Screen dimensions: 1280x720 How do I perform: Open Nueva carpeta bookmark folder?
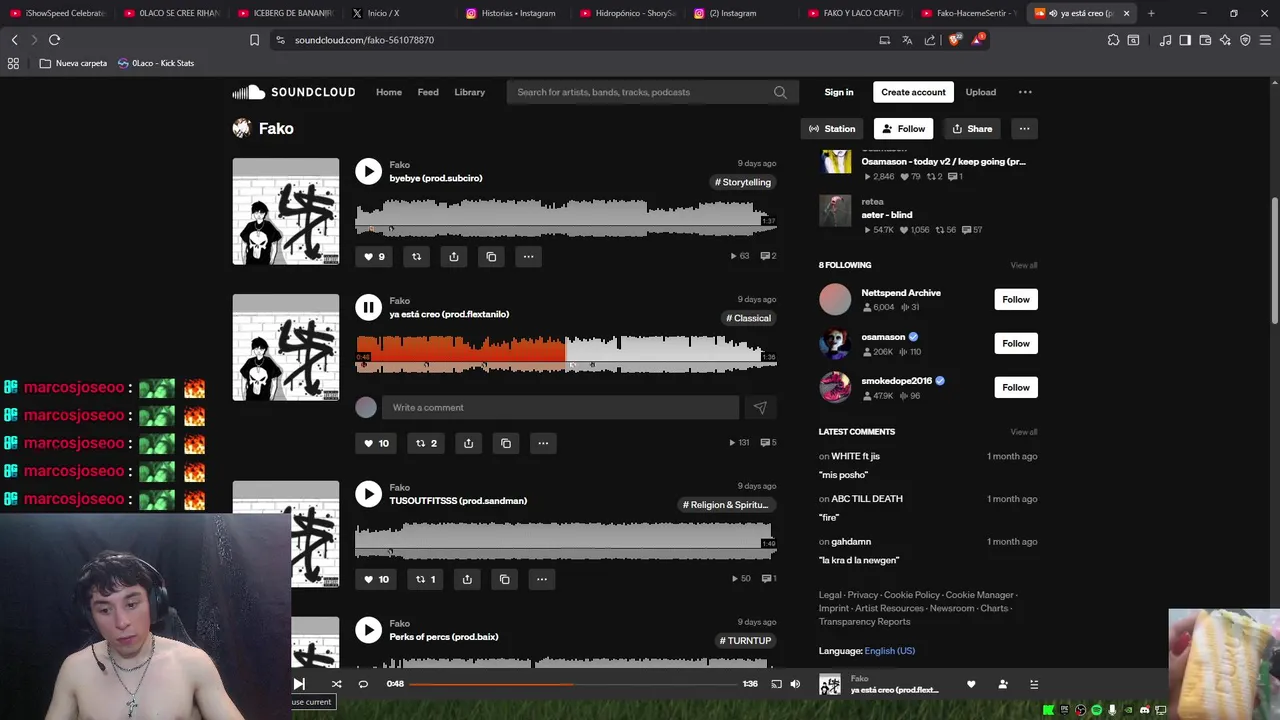tap(73, 63)
